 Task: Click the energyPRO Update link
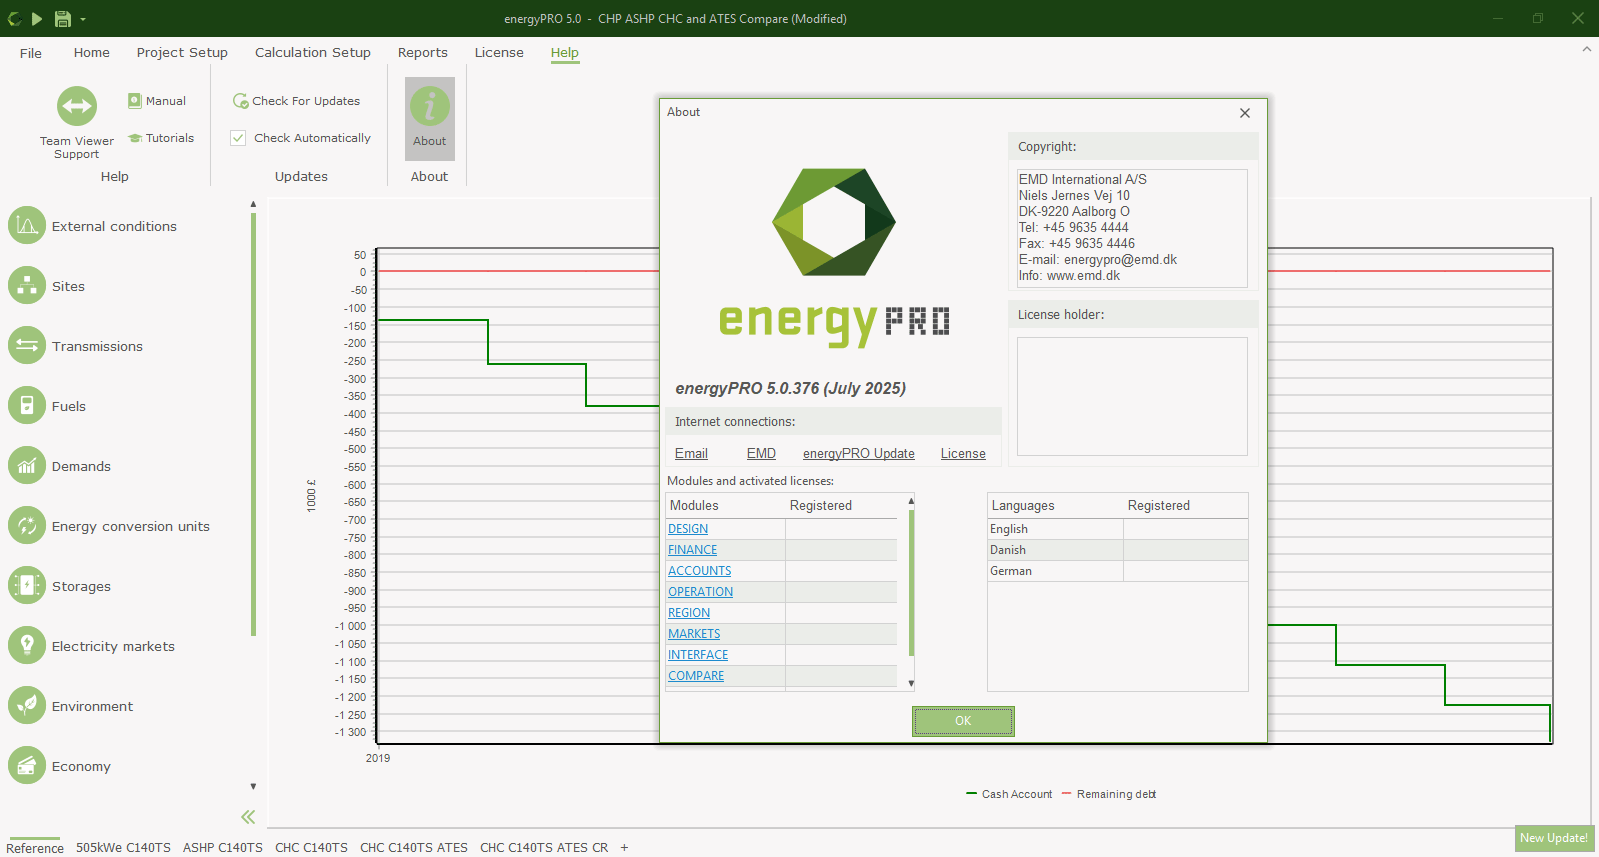click(859, 454)
